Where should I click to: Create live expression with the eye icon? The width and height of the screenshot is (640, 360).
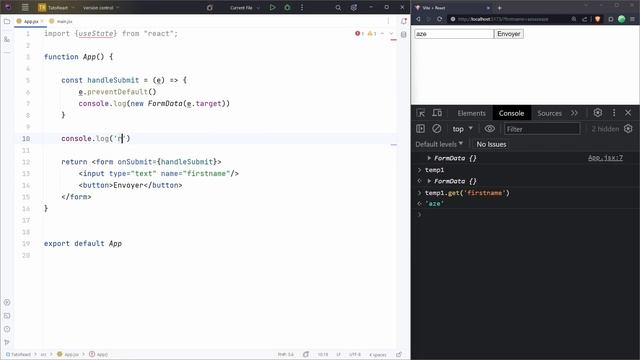point(489,129)
